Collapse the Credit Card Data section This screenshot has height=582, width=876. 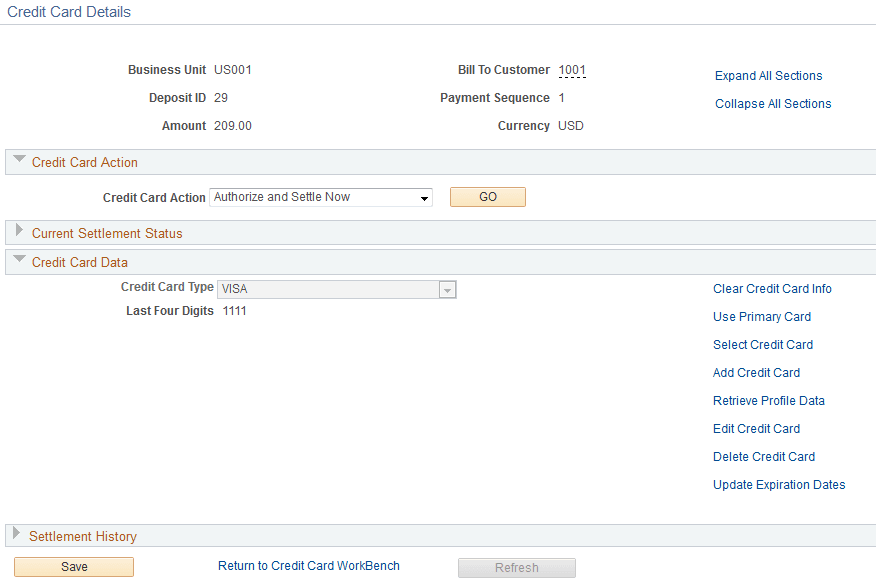point(17,262)
